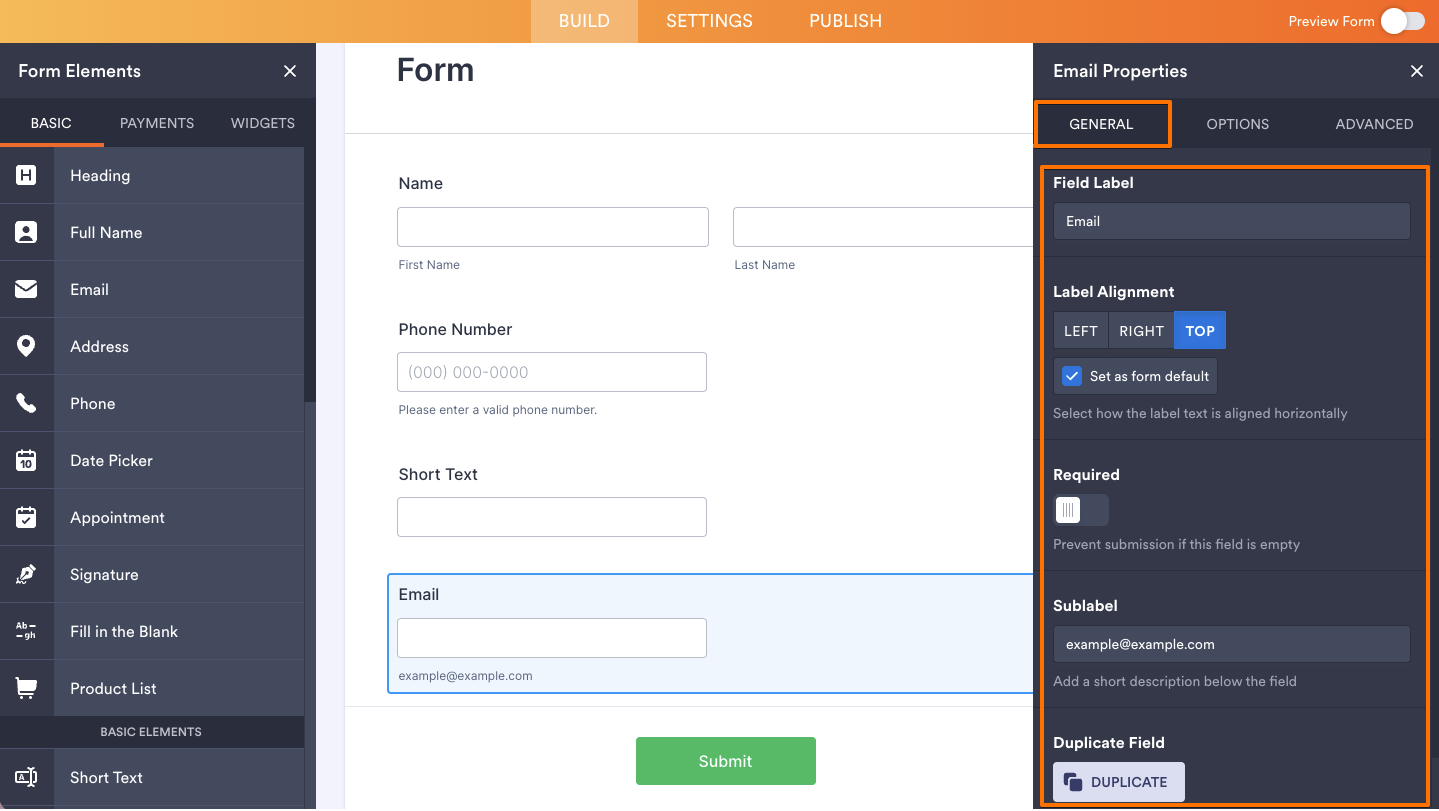
Task: Toggle the Preview Form switch
Action: pyautogui.click(x=1403, y=21)
